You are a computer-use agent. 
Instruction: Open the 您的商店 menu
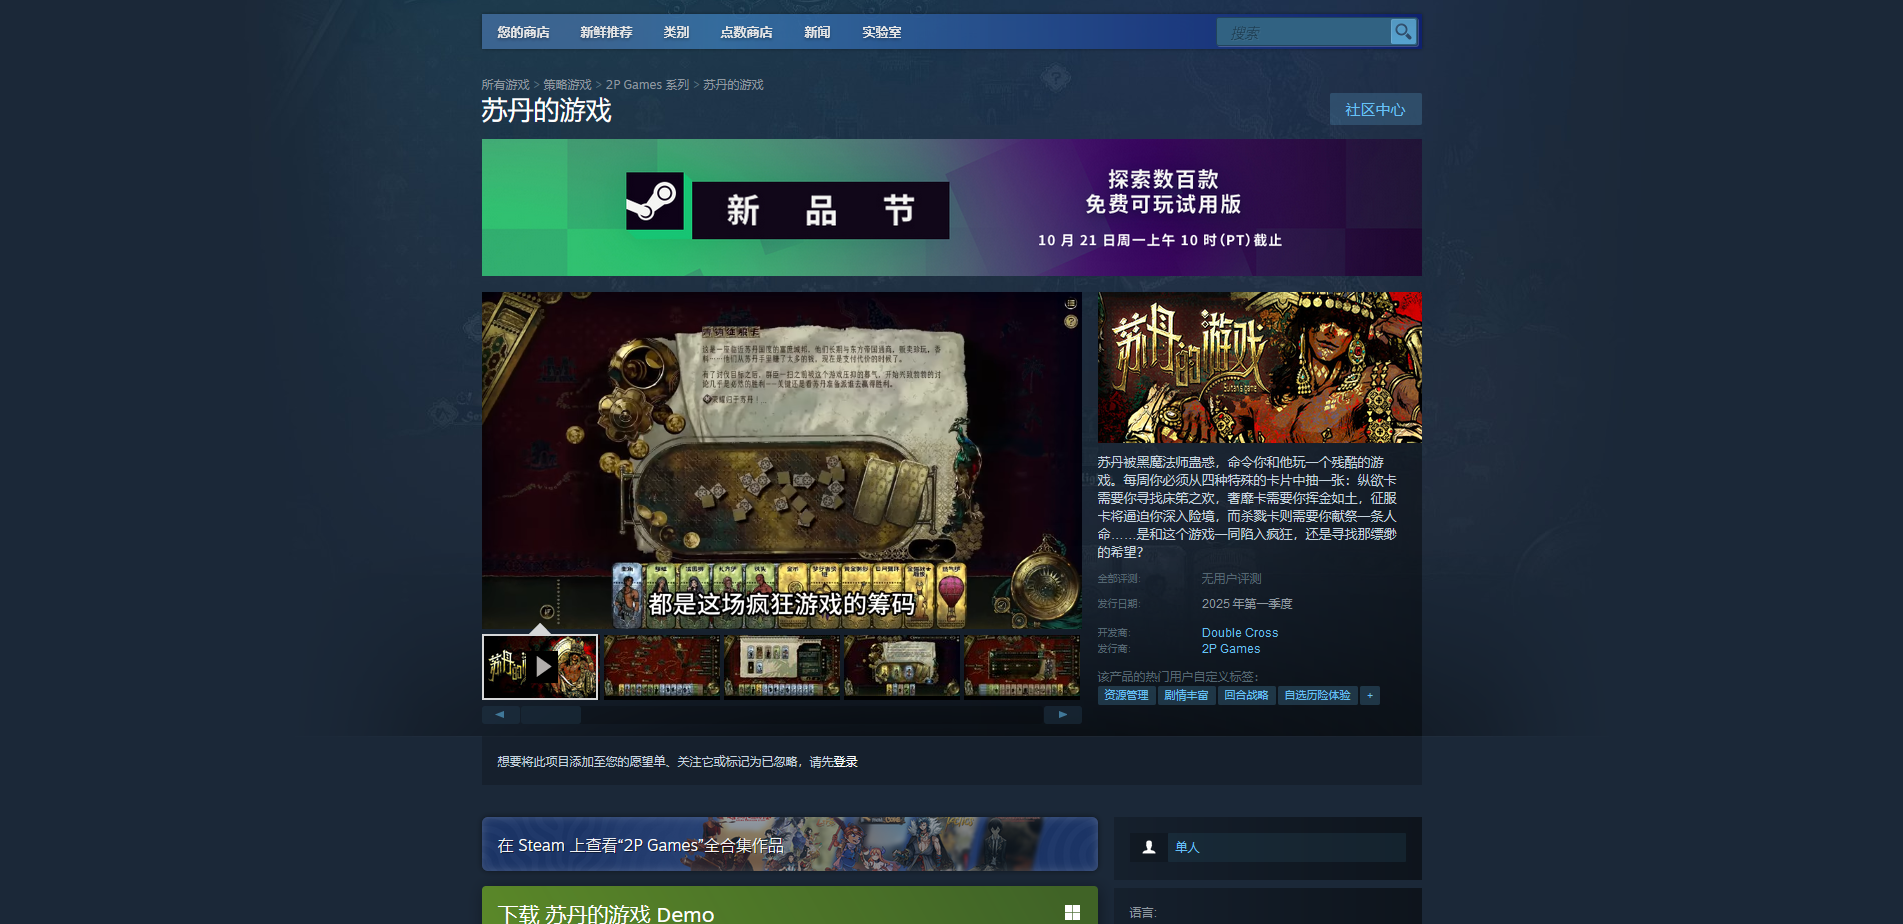[x=523, y=32]
